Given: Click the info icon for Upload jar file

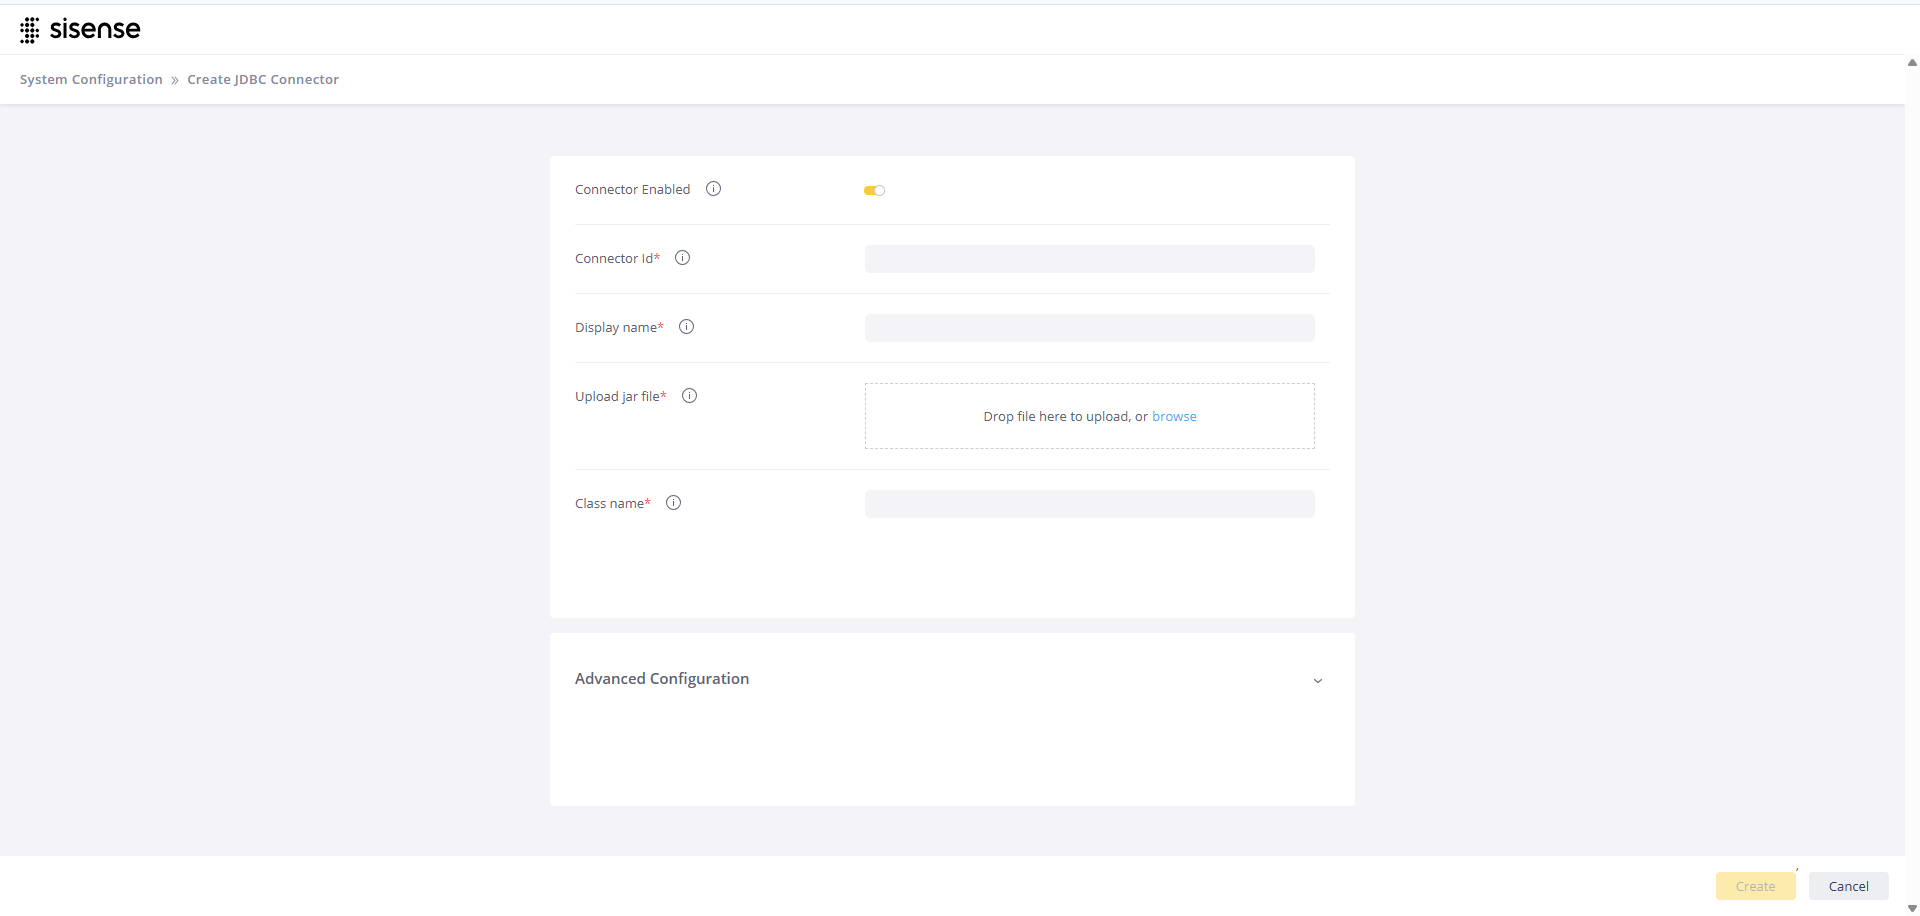Looking at the screenshot, I should [689, 396].
